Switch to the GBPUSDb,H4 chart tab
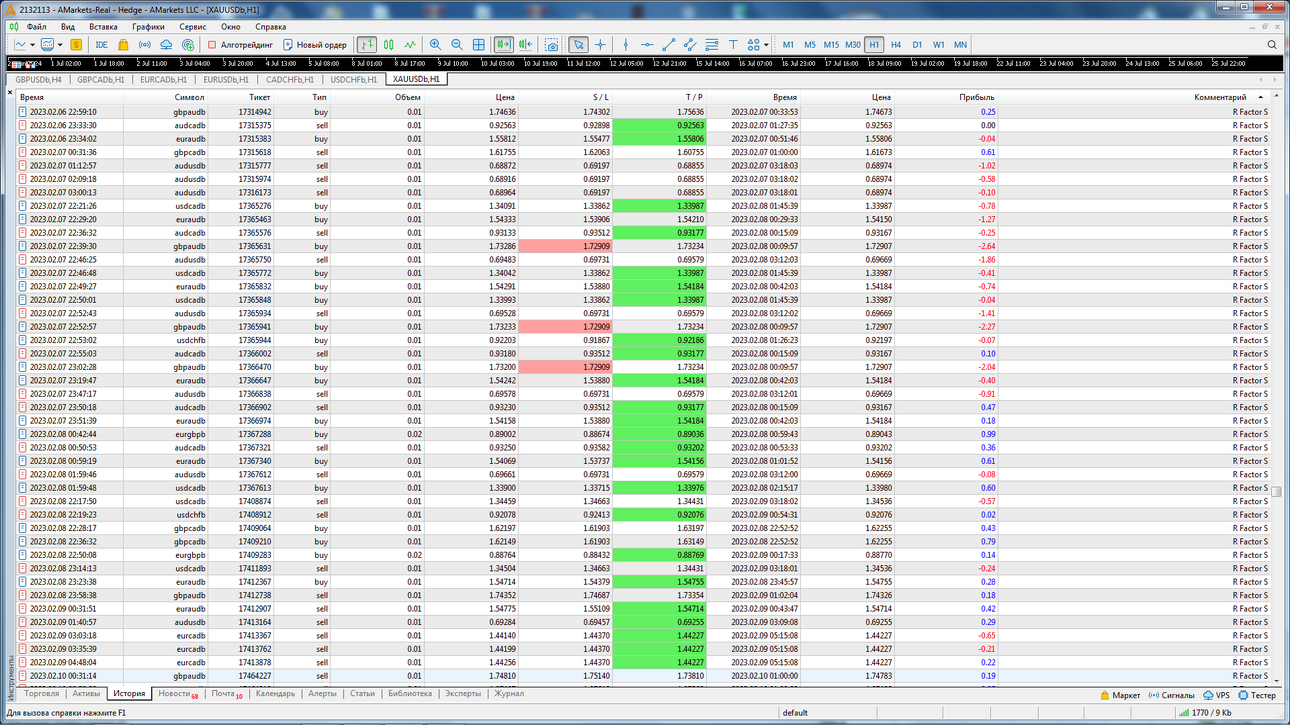Image resolution: width=1290 pixels, height=725 pixels. 38,79
